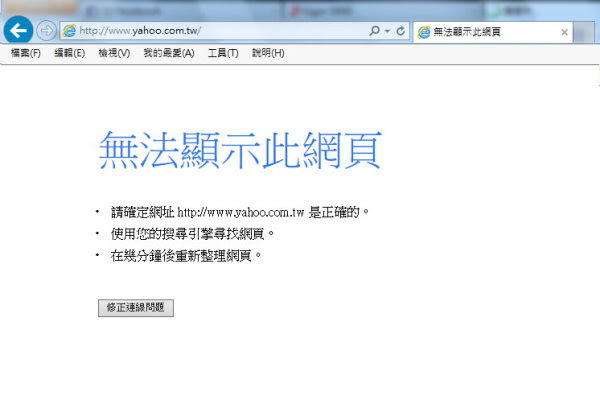Select the tab titled 無法顯示此網頁

(x=493, y=32)
